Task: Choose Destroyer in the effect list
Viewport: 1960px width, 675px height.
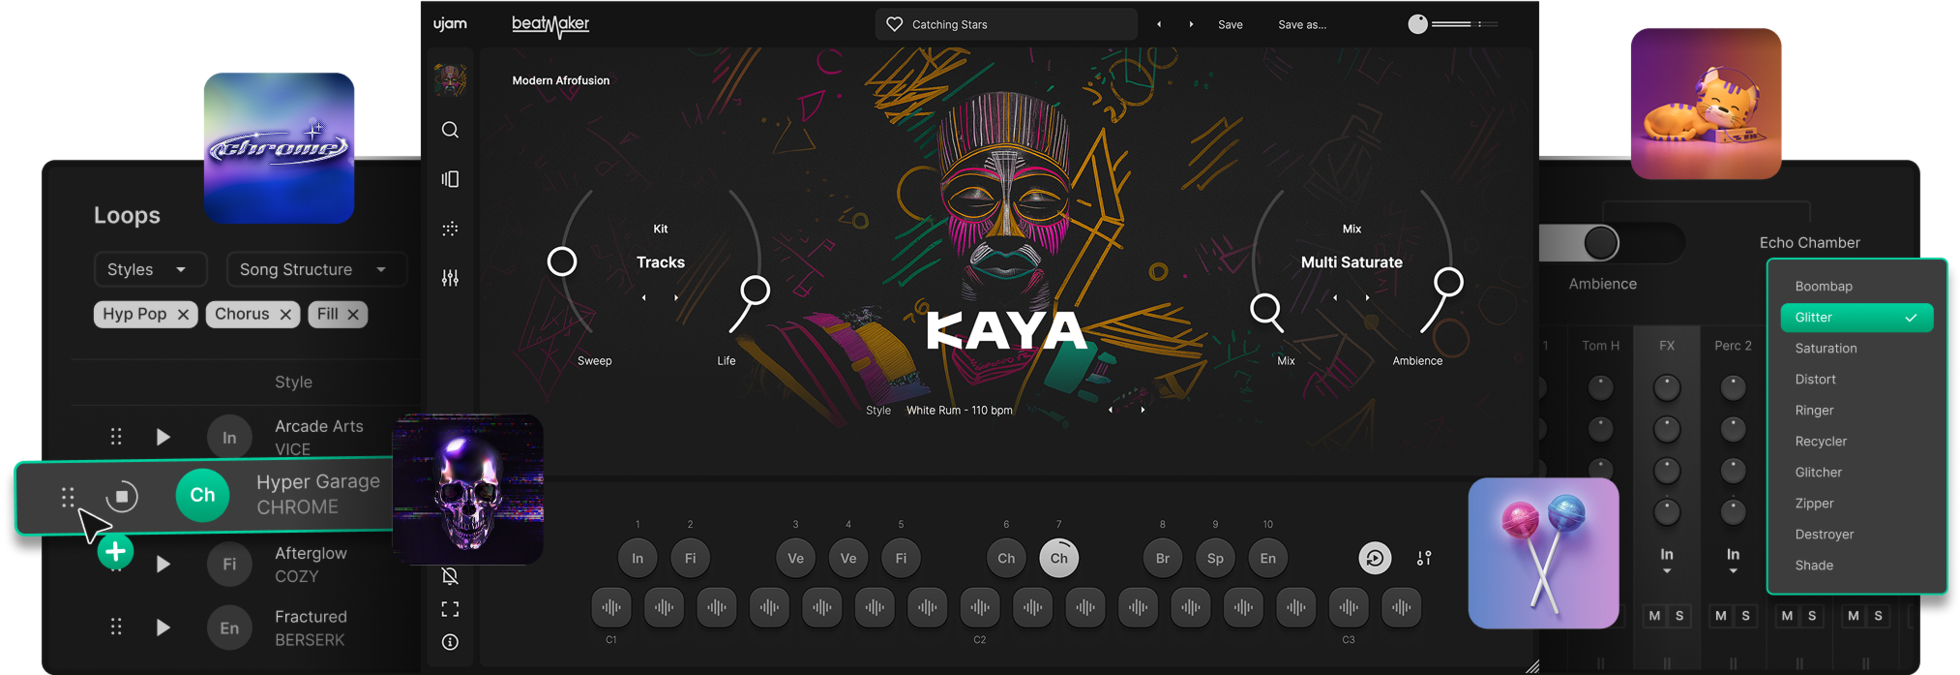Action: [1824, 534]
